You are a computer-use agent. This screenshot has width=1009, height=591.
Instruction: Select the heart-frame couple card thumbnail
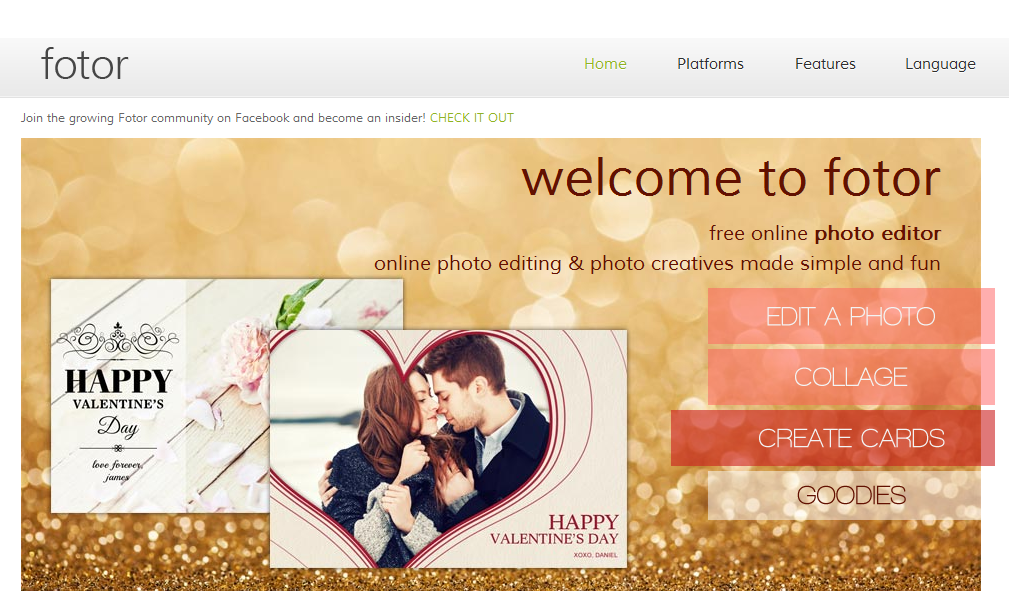point(449,449)
